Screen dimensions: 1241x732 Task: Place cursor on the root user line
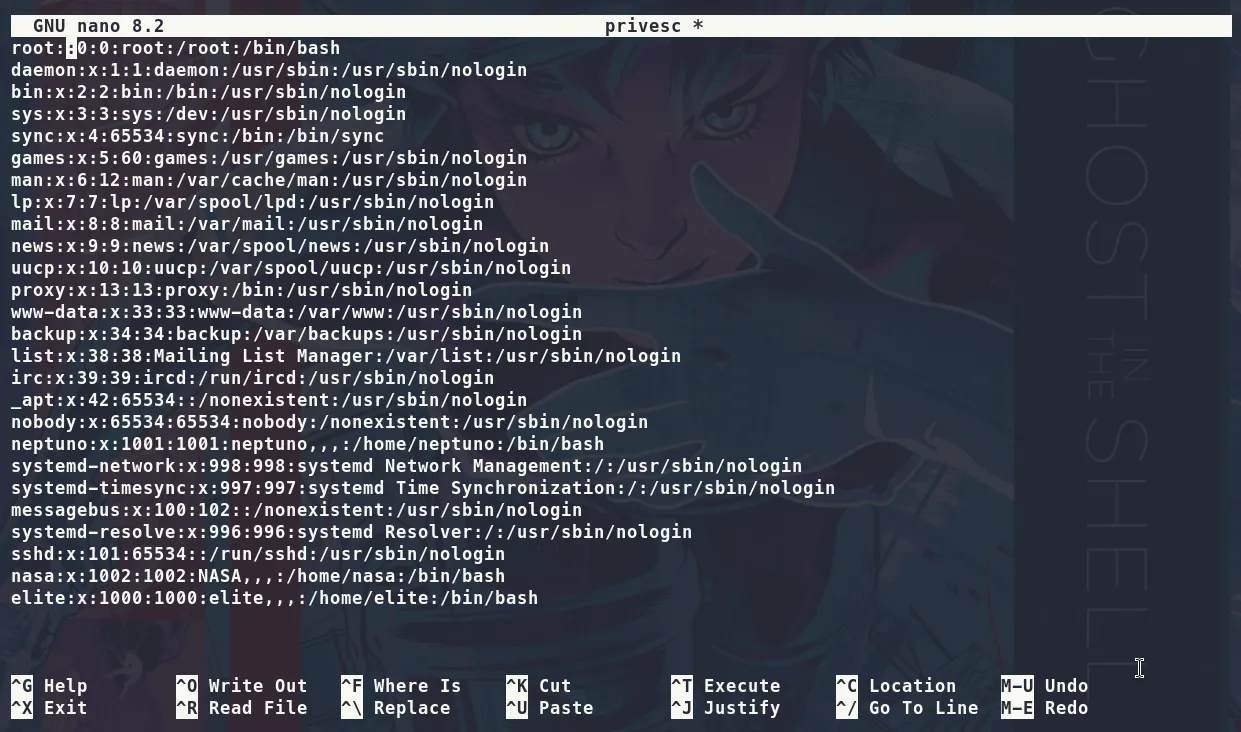[x=175, y=48]
